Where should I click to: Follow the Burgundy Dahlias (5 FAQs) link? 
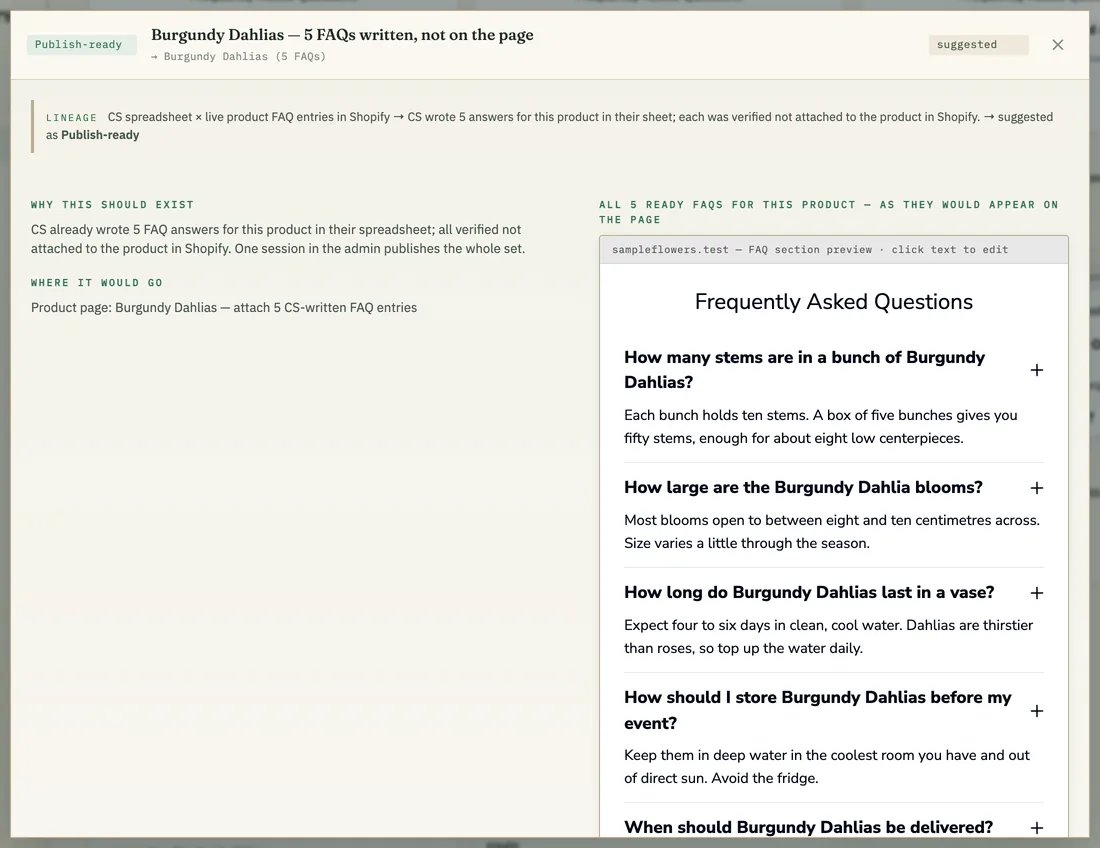tap(239, 57)
